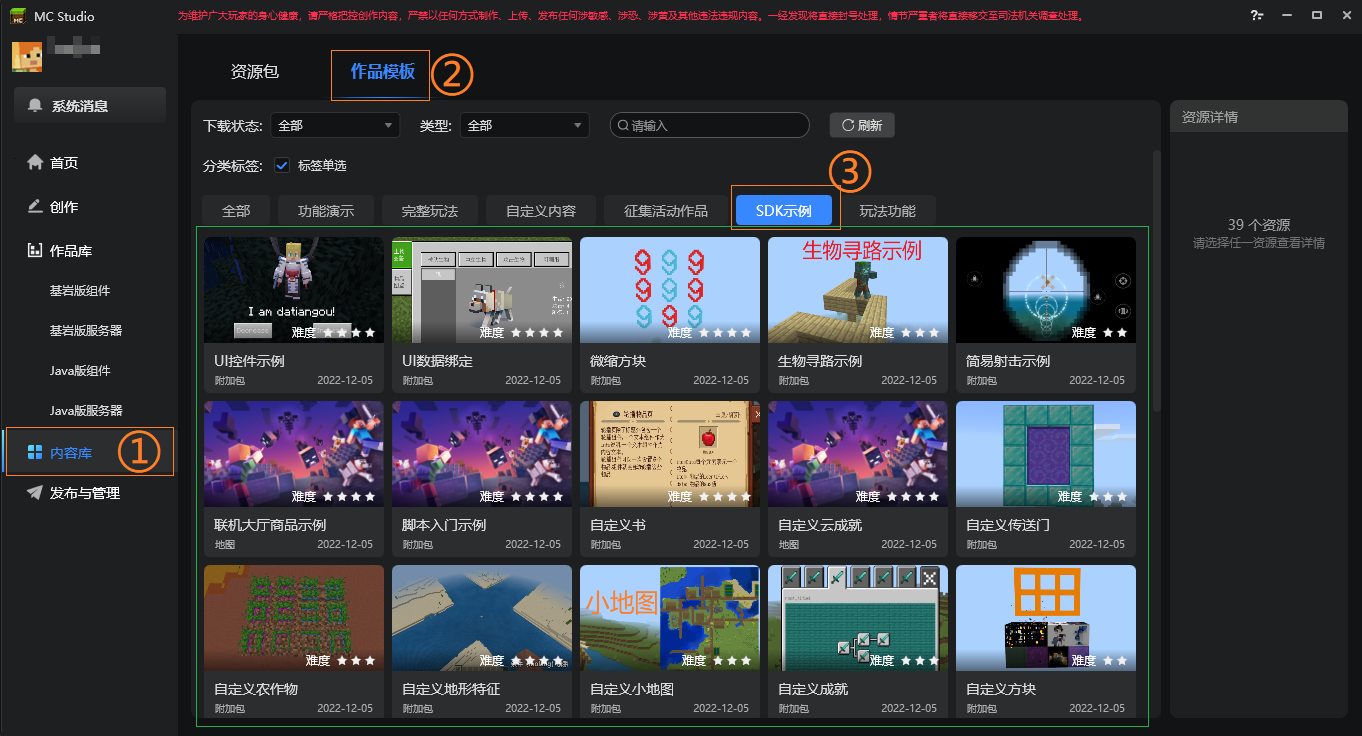Click the Home house icon in the sidebar
This screenshot has width=1362, height=736.
(35, 162)
